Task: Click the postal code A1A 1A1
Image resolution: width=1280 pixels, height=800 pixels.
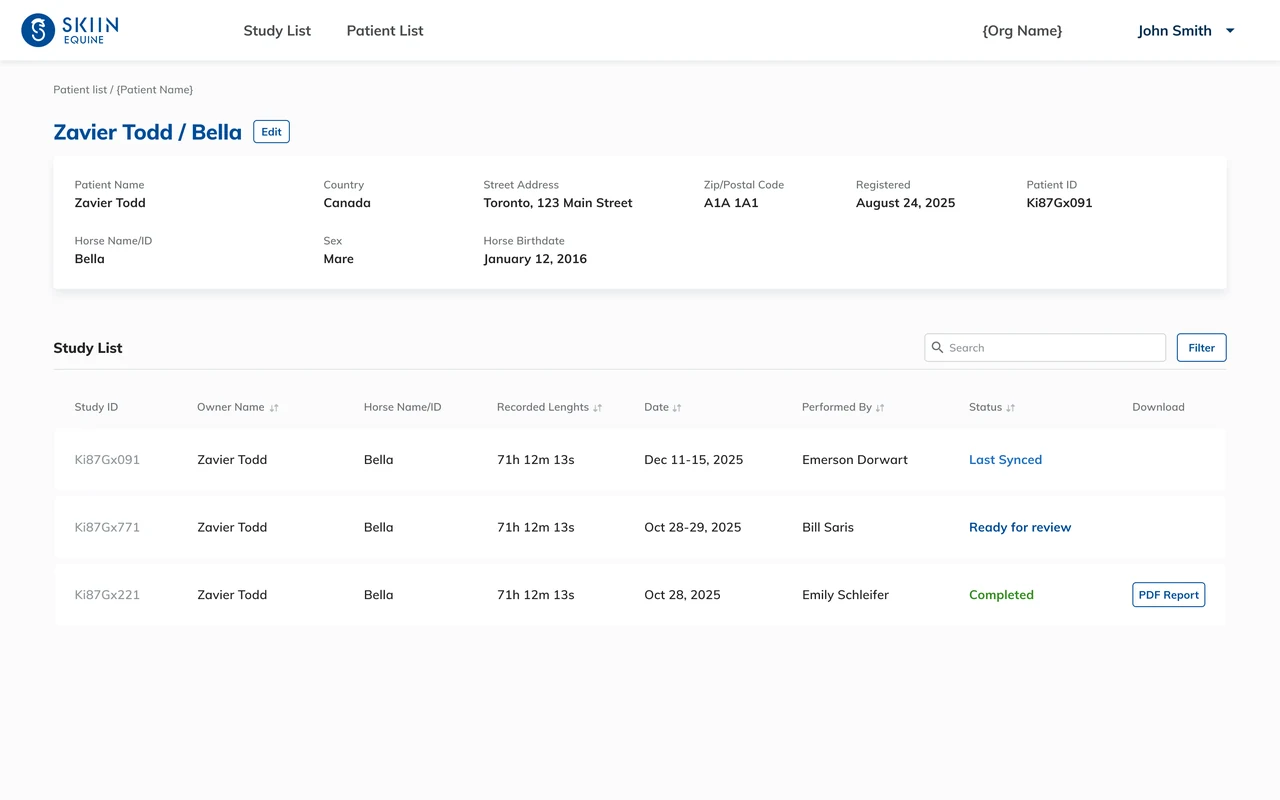Action: coord(731,203)
